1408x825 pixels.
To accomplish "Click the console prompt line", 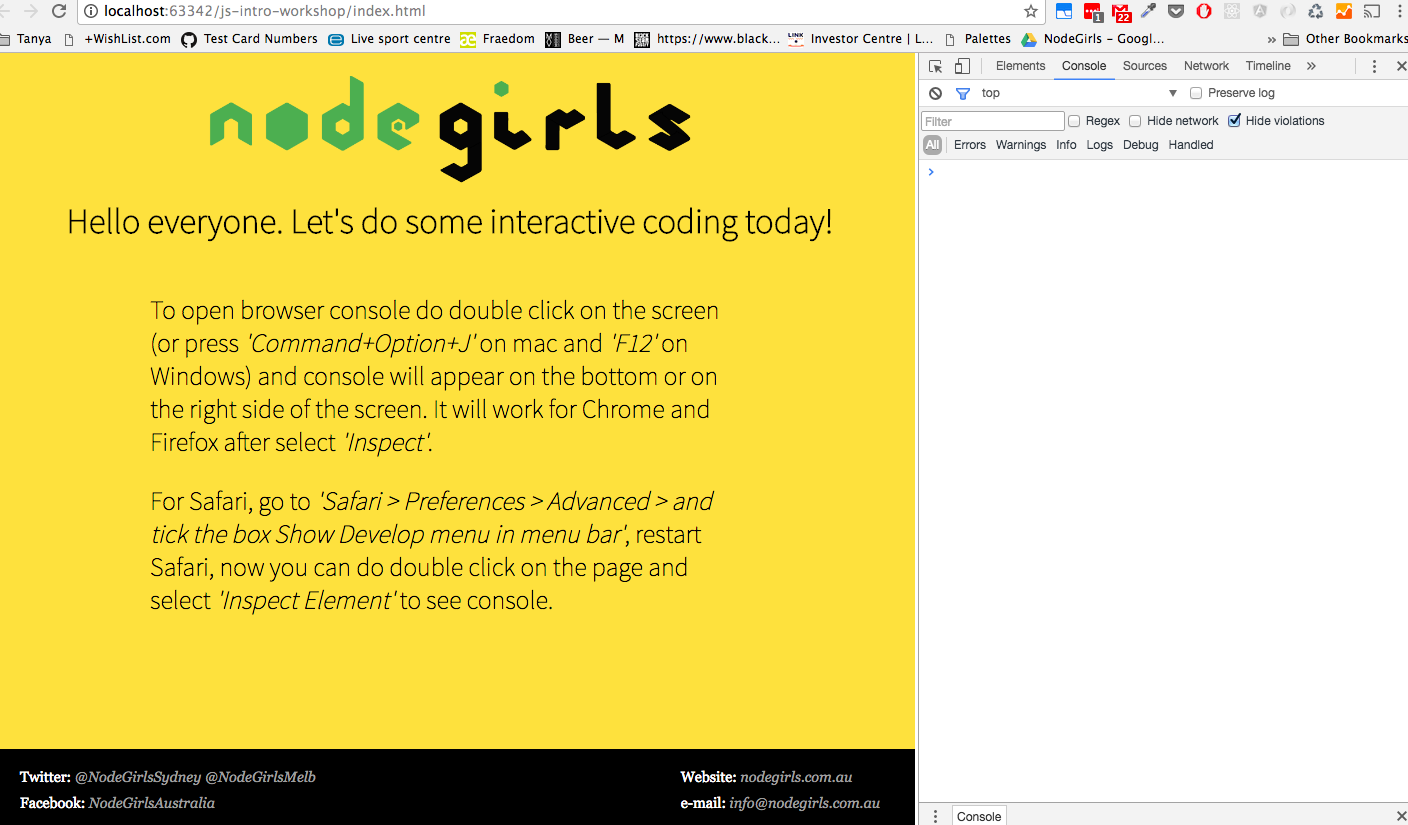I will pyautogui.click(x=1163, y=172).
